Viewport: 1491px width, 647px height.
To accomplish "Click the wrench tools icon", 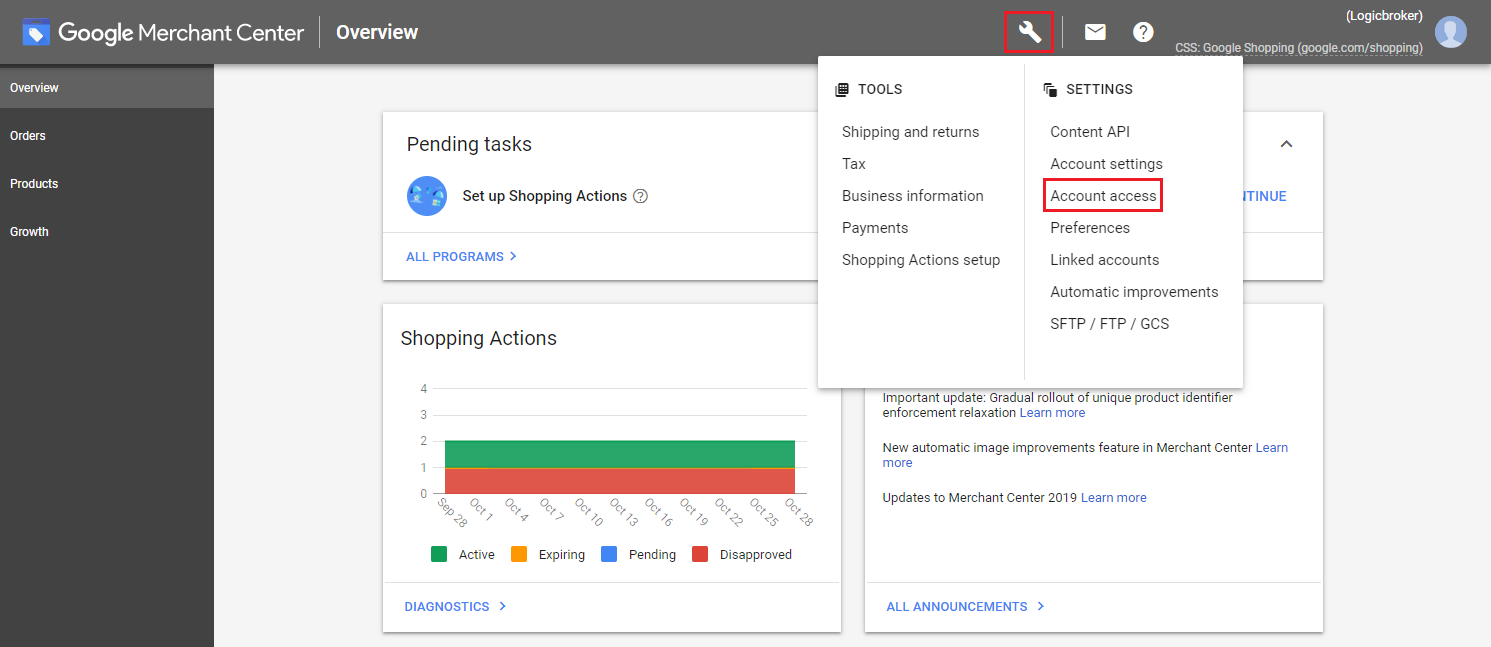I will [x=1029, y=32].
